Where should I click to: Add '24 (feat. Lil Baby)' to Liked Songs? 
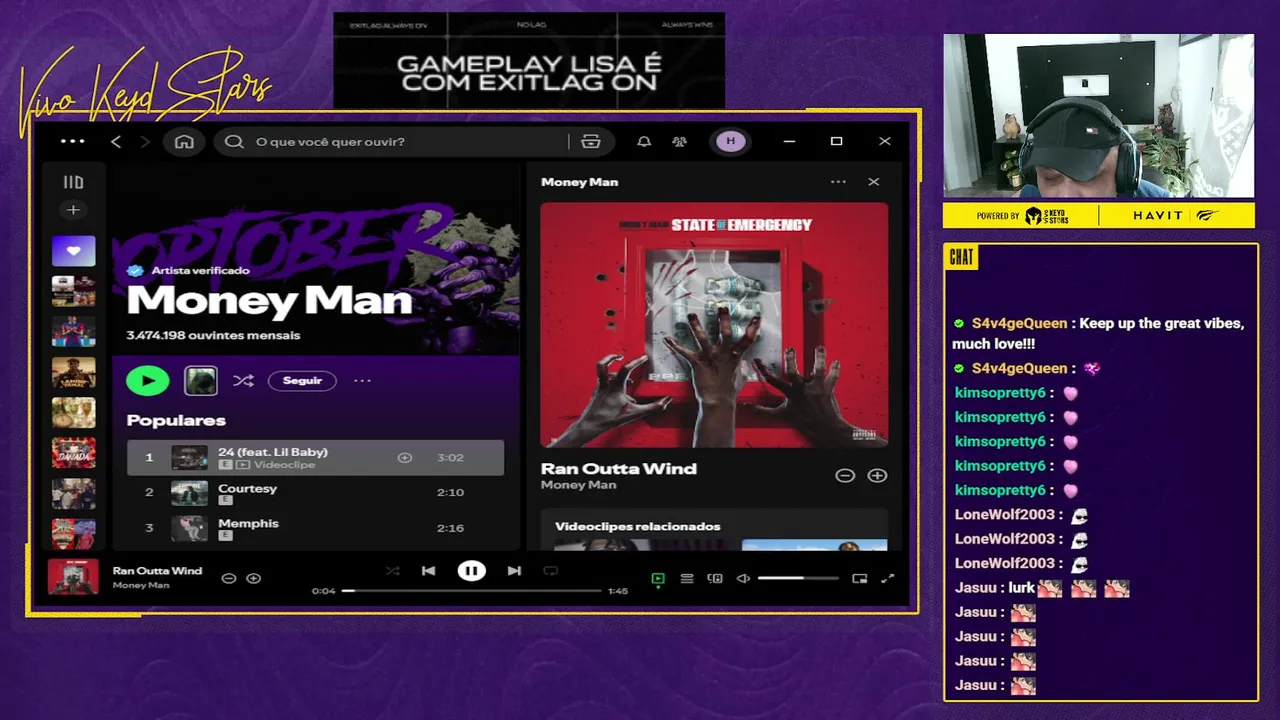(x=405, y=458)
